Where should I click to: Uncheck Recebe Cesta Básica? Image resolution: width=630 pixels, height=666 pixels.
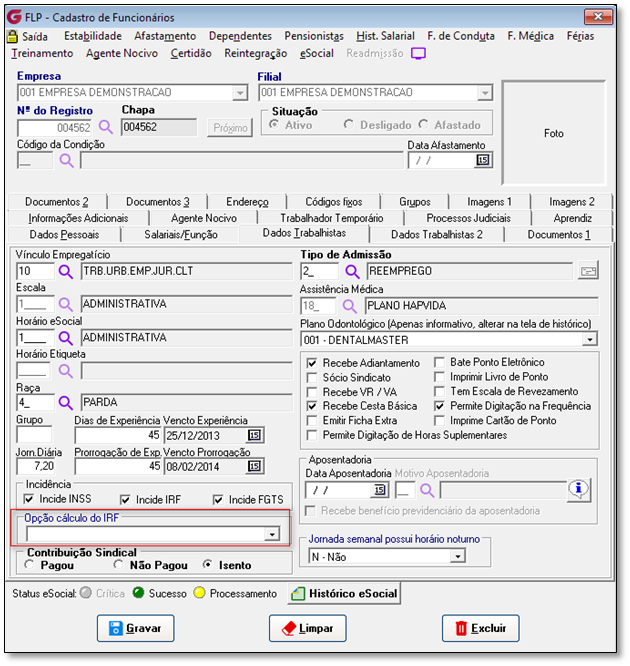(312, 406)
